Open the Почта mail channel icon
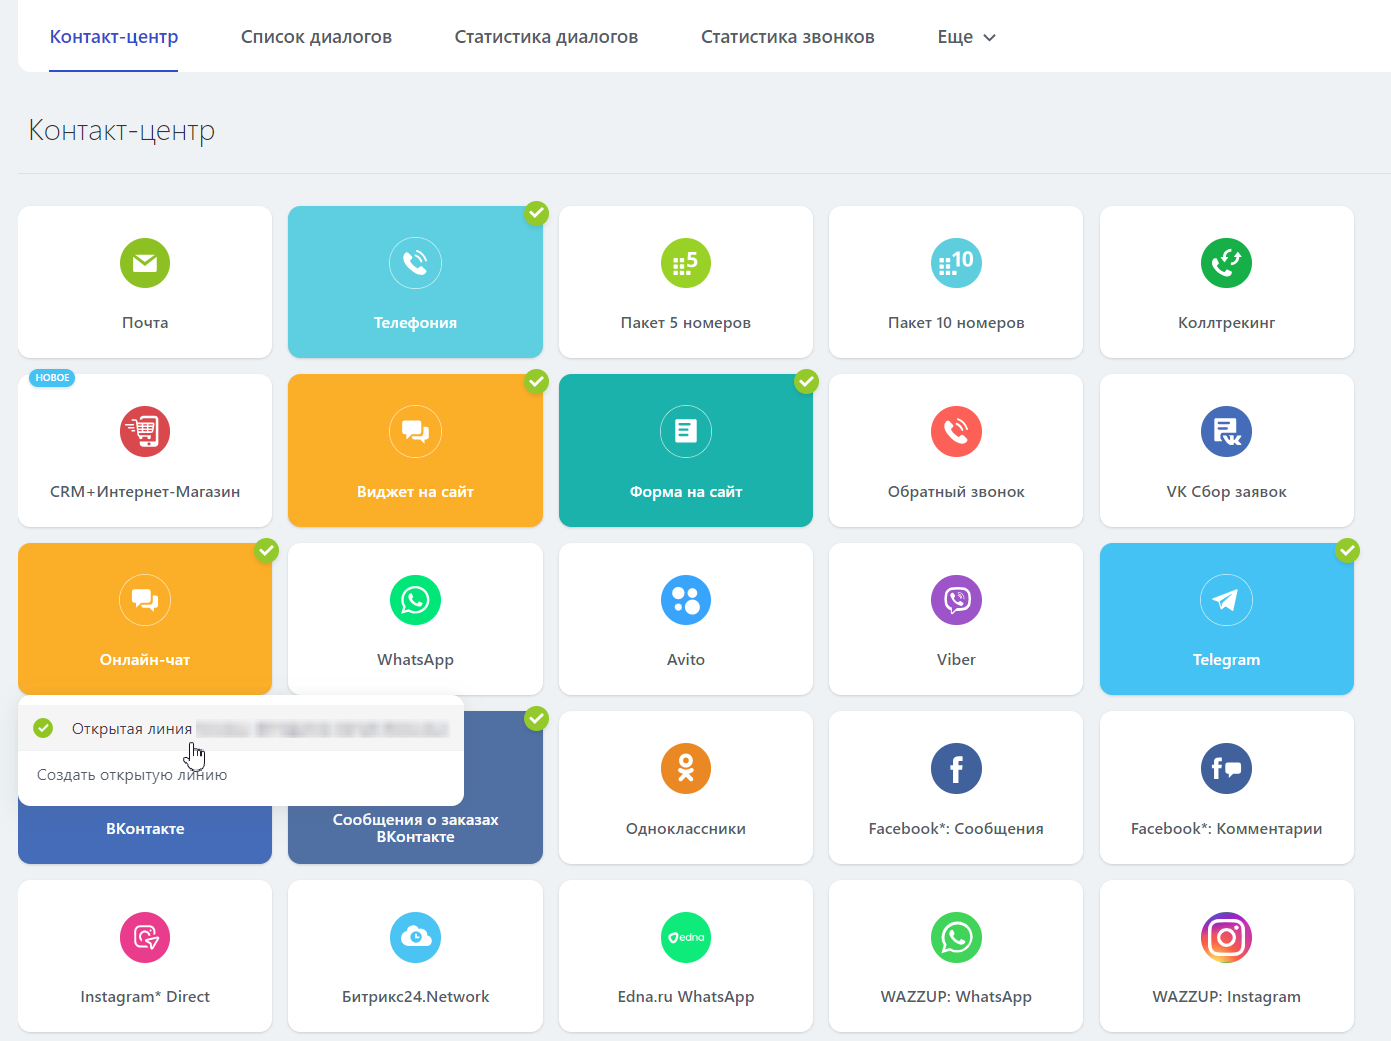Viewport: 1391px width, 1041px height. tap(145, 263)
